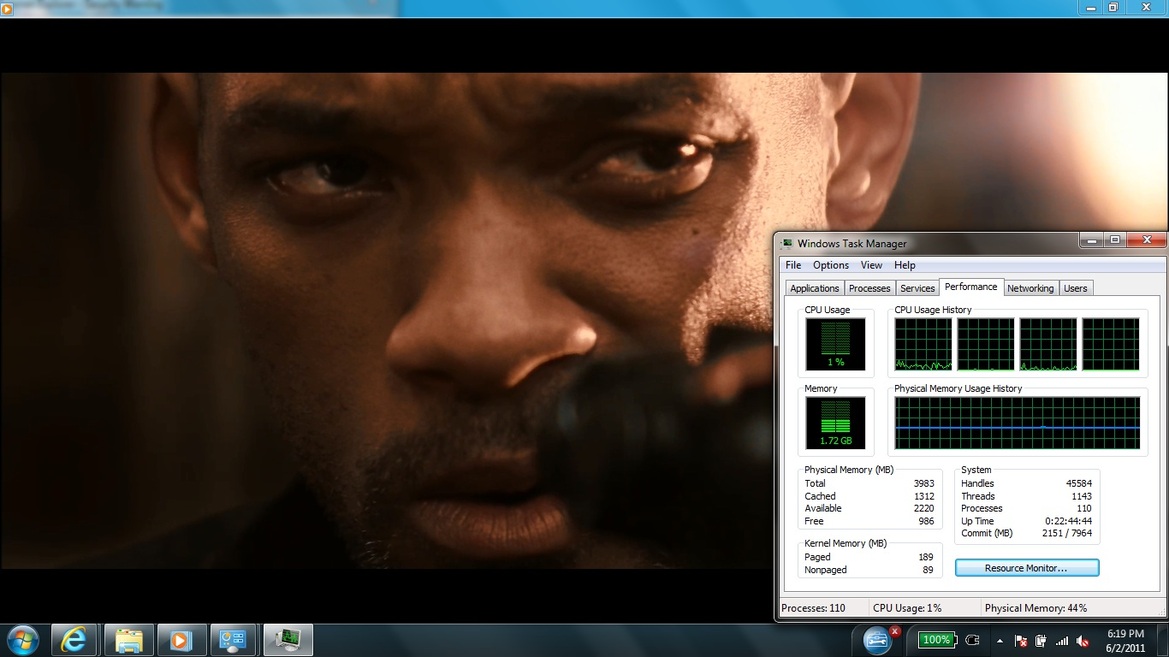Click the third CPU Usage History graph

pyautogui.click(x=1048, y=344)
